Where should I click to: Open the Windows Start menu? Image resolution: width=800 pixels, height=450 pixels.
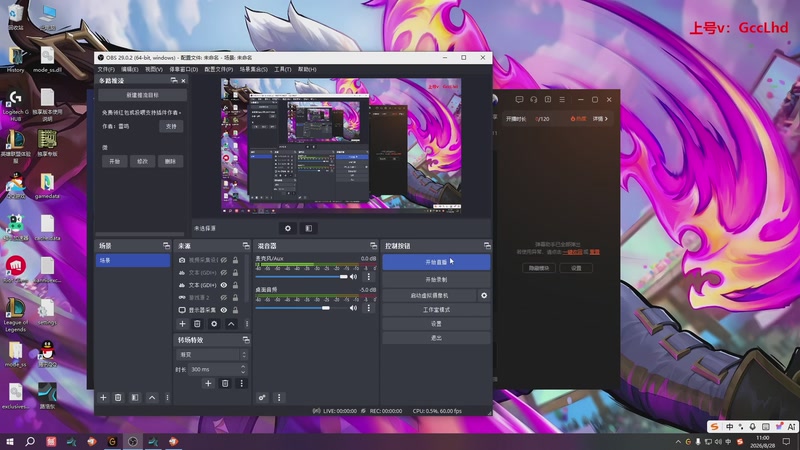[10, 441]
